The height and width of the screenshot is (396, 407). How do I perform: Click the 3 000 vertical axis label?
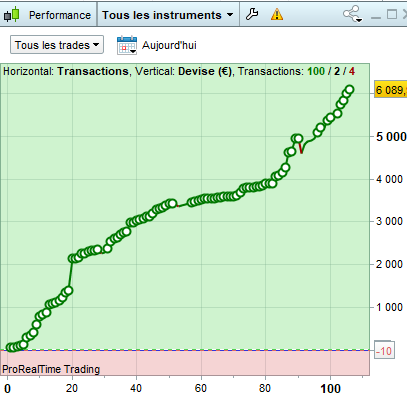click(x=389, y=221)
